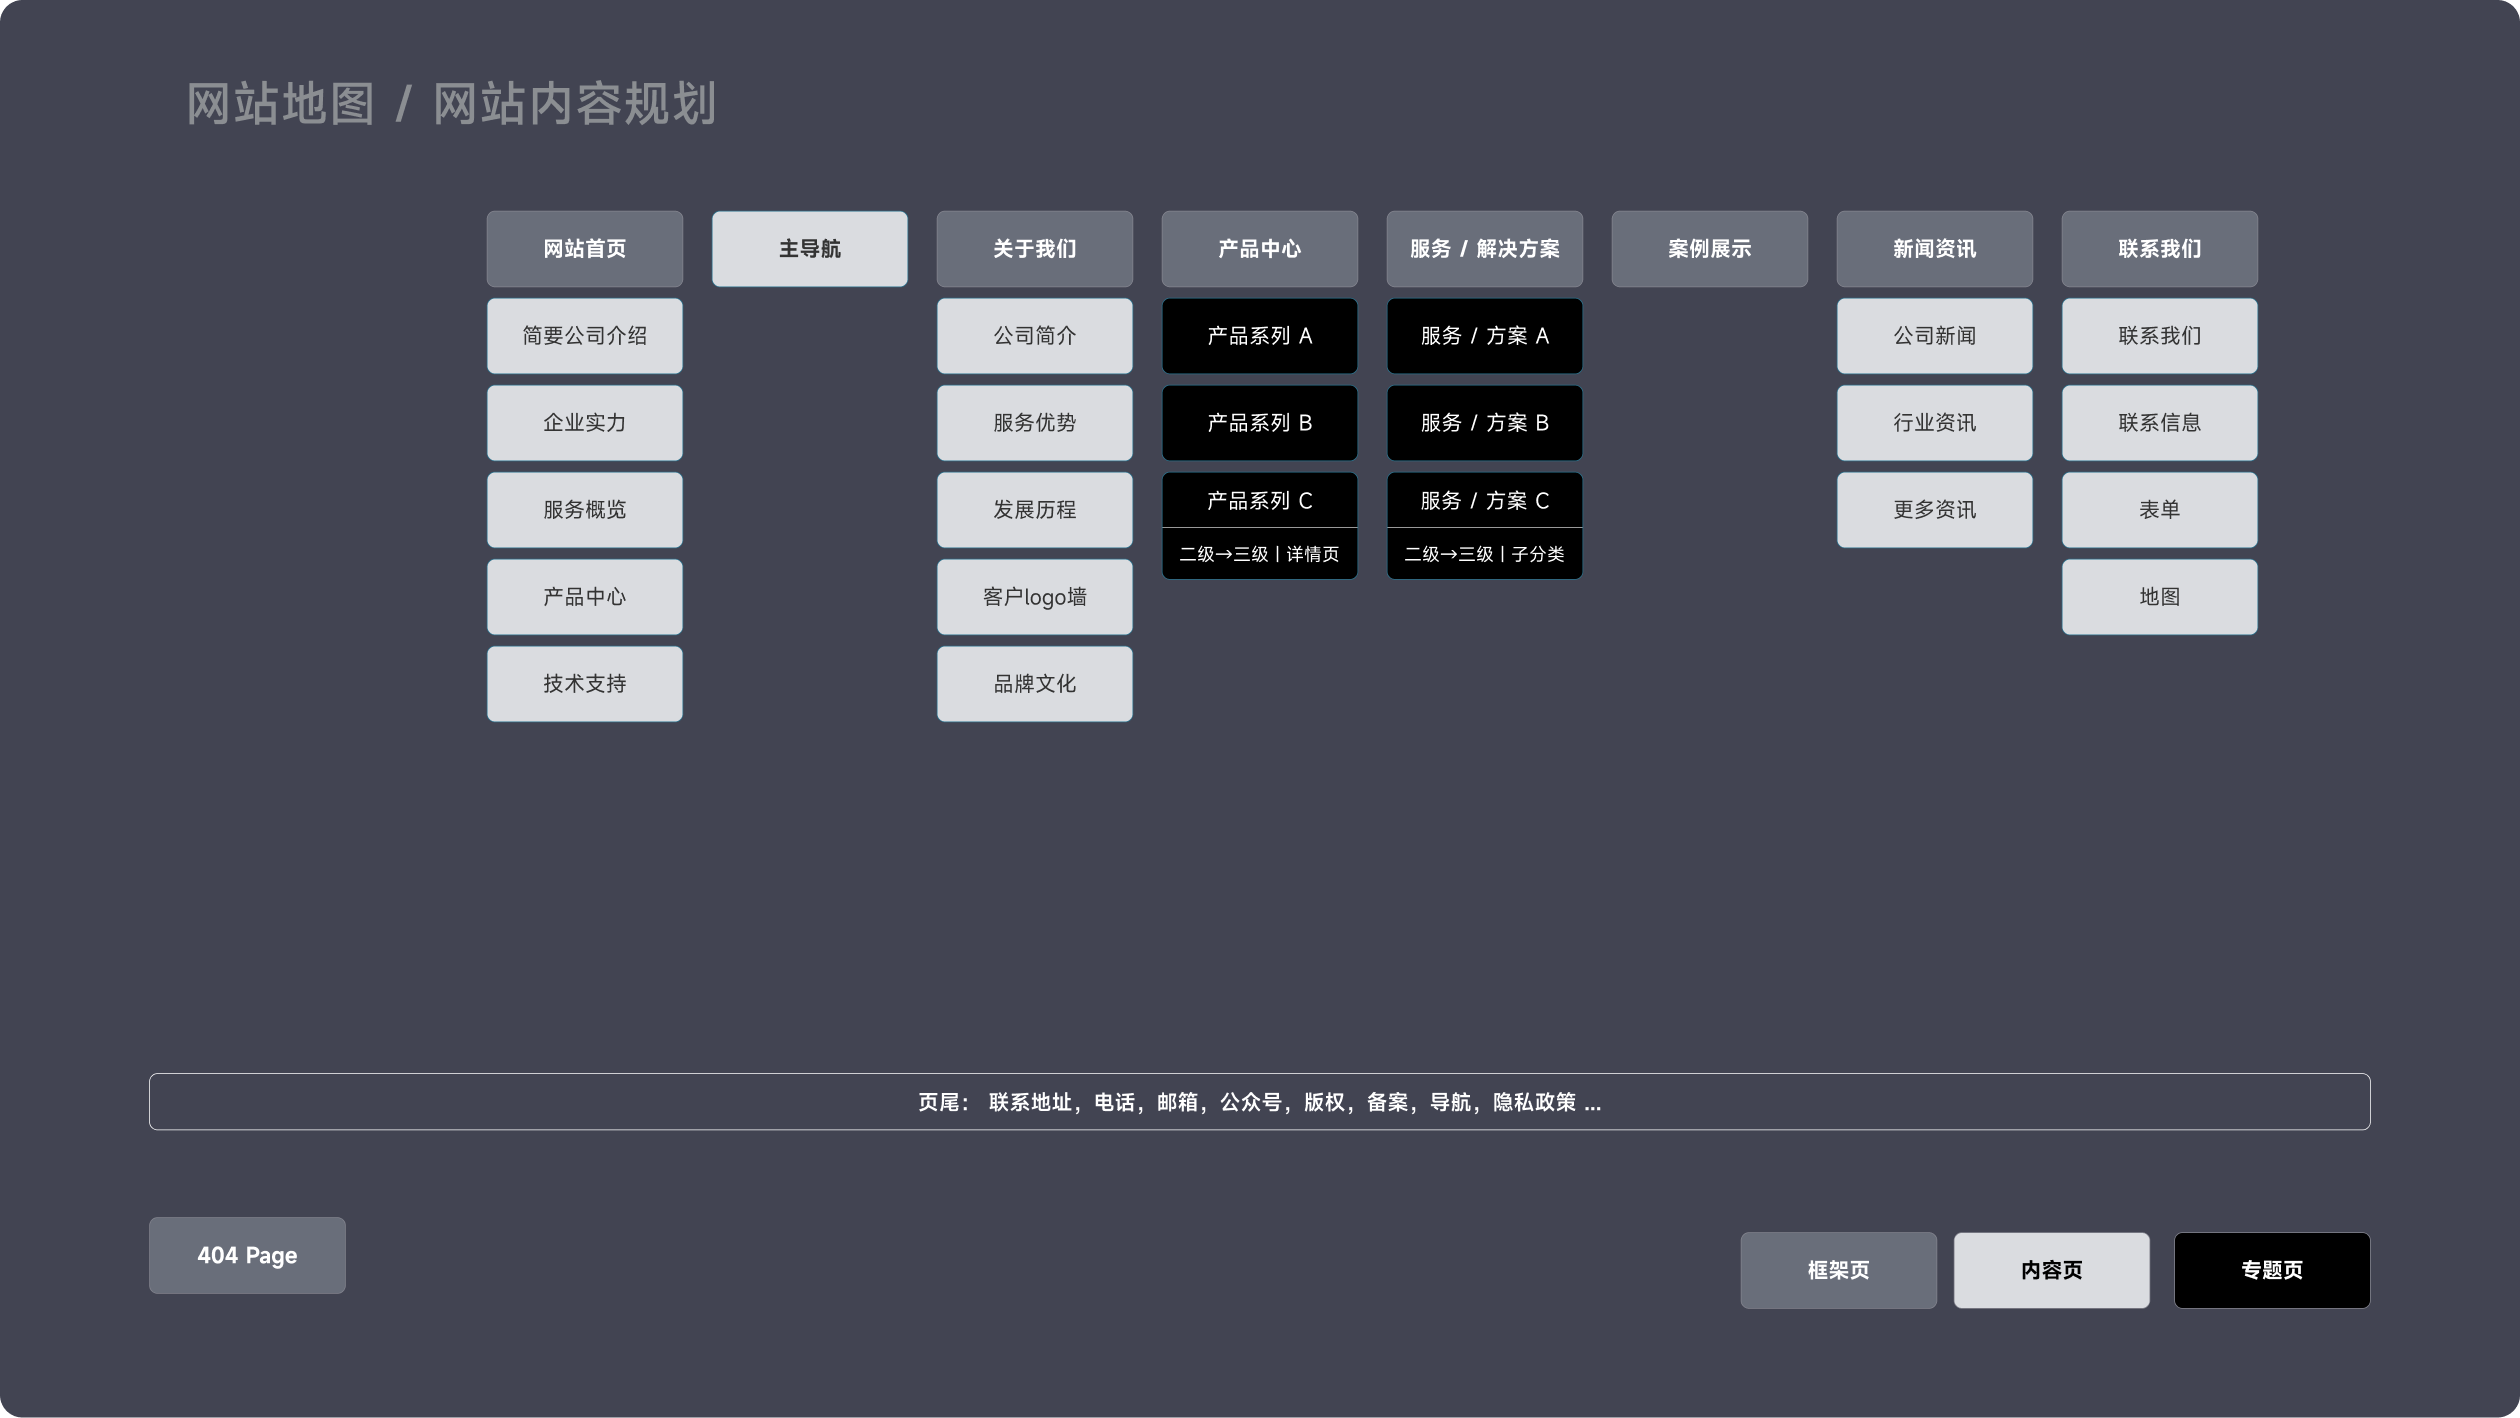Image resolution: width=2520 pixels, height=1418 pixels.
Task: Click the 网站首页 header box
Action: [x=584, y=248]
